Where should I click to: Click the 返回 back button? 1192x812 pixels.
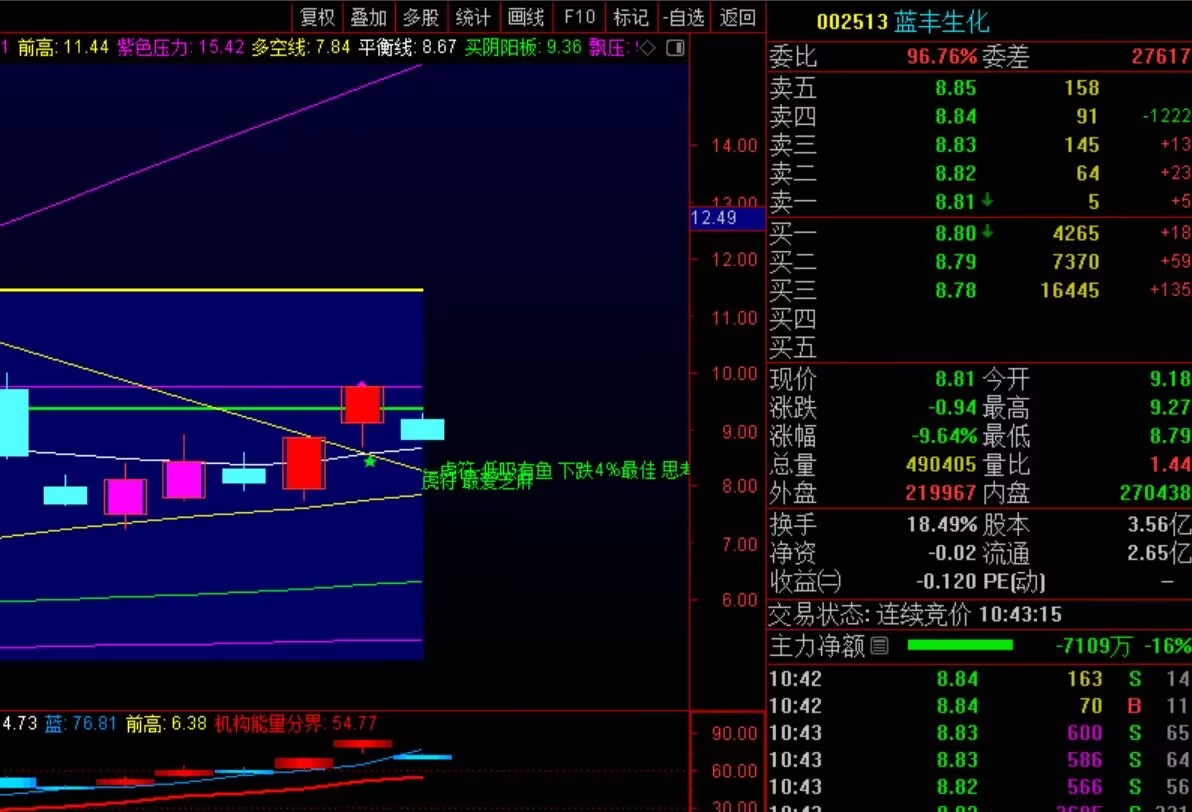(737, 17)
